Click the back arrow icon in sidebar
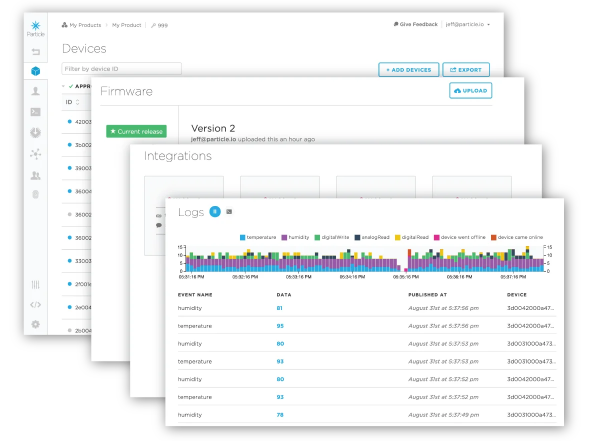Screen dimensions: 600x441 (x=35, y=50)
